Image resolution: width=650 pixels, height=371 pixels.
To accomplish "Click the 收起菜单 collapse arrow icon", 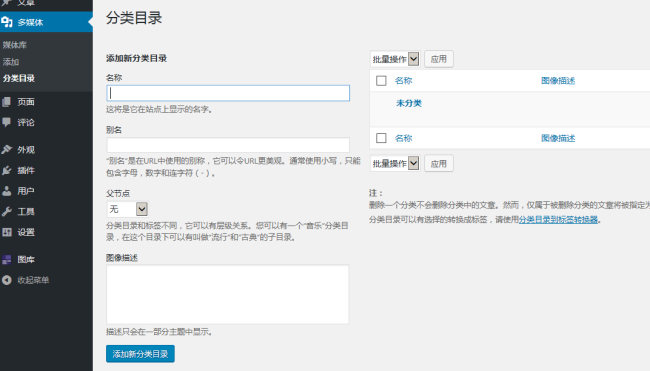I will (6, 280).
